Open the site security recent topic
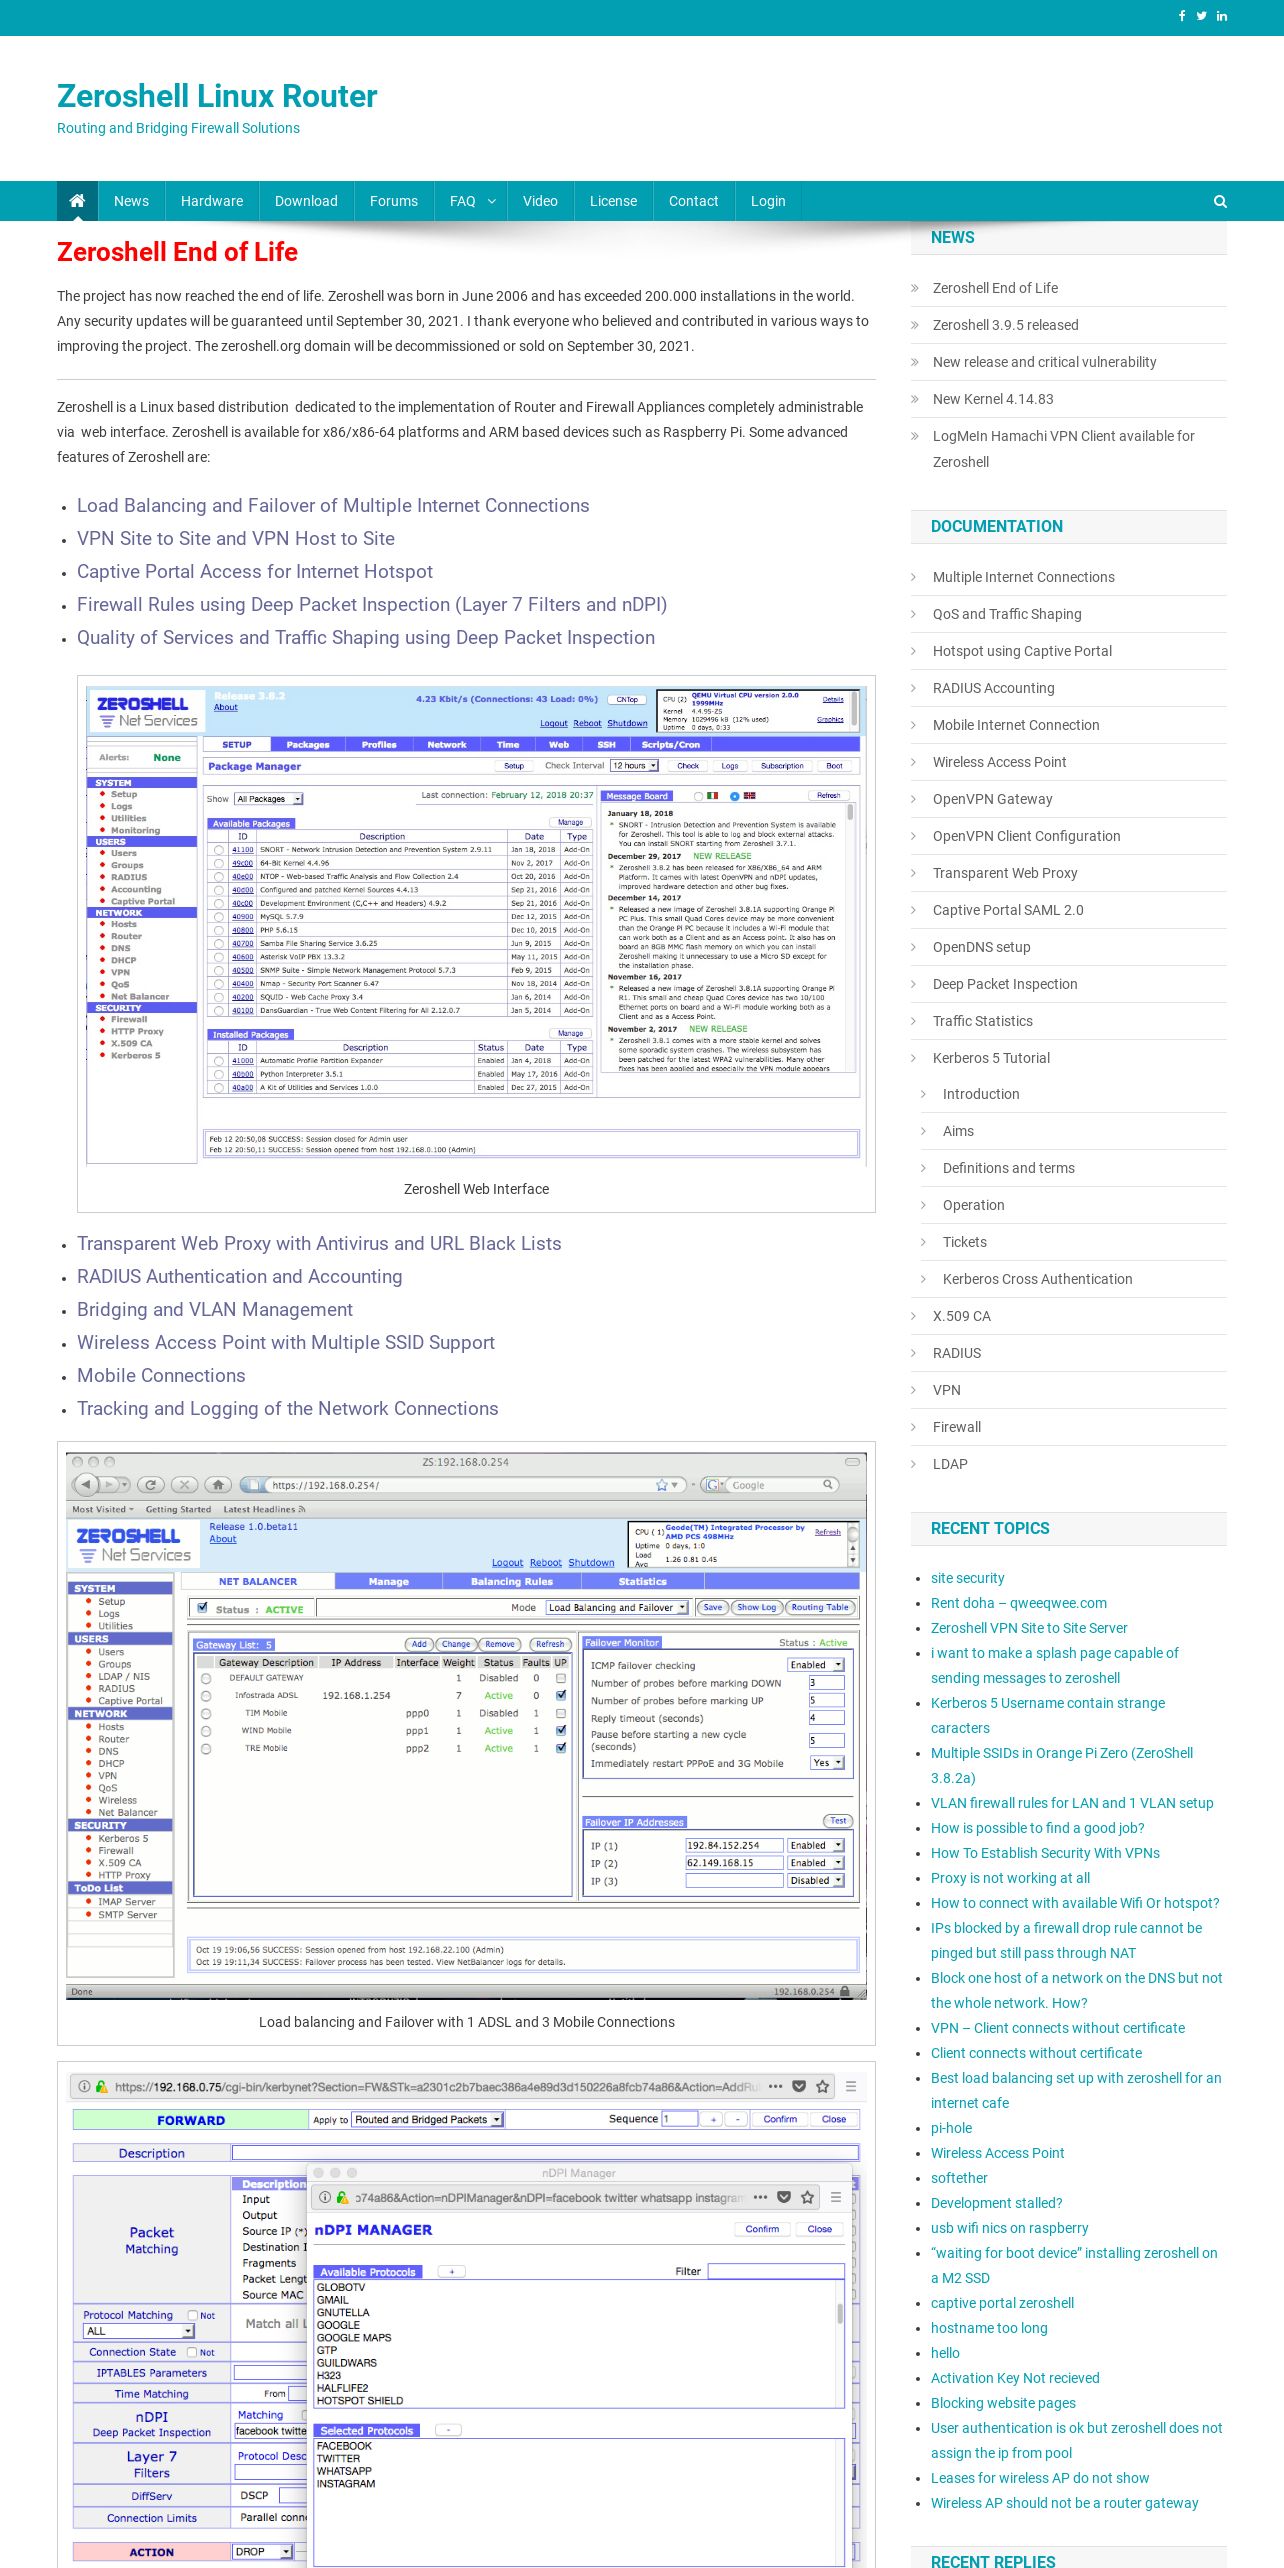 967,1578
